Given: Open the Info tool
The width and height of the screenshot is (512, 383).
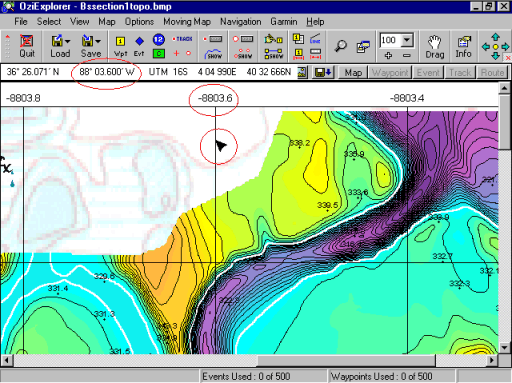Looking at the screenshot, I should tap(463, 46).
